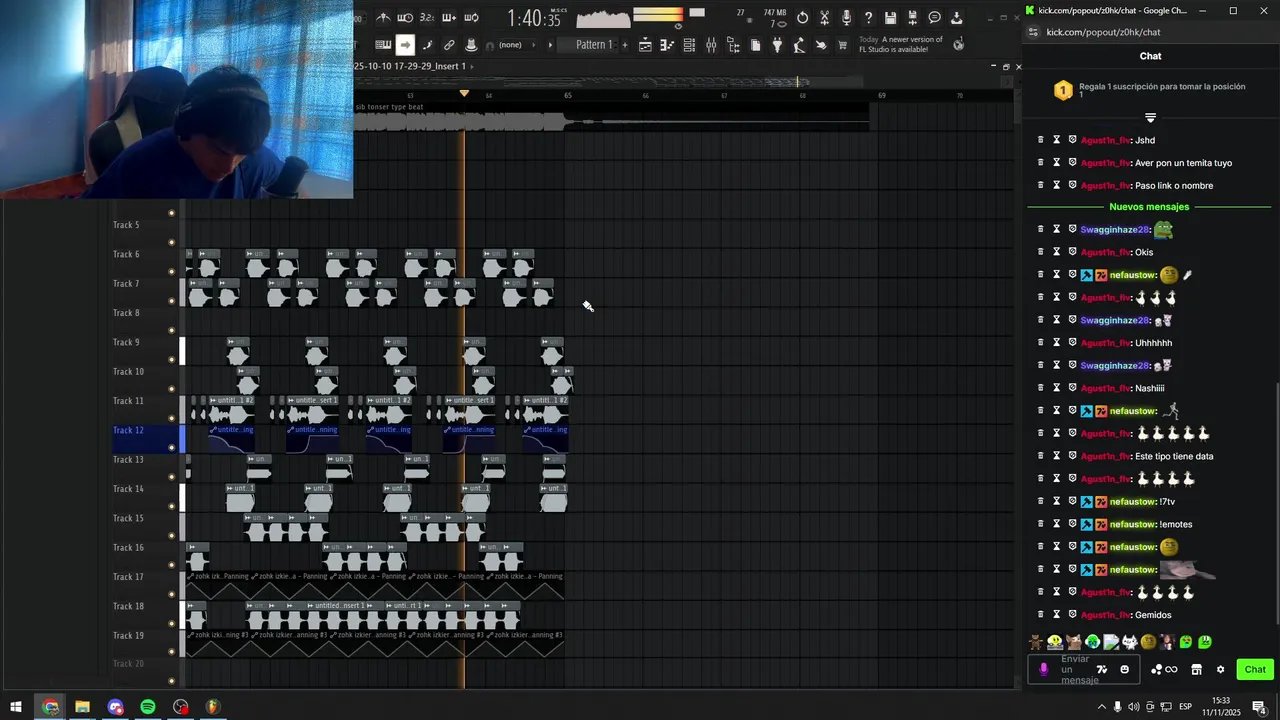1280x720 pixels.
Task: Open the Piano roll icon
Action: point(667,45)
